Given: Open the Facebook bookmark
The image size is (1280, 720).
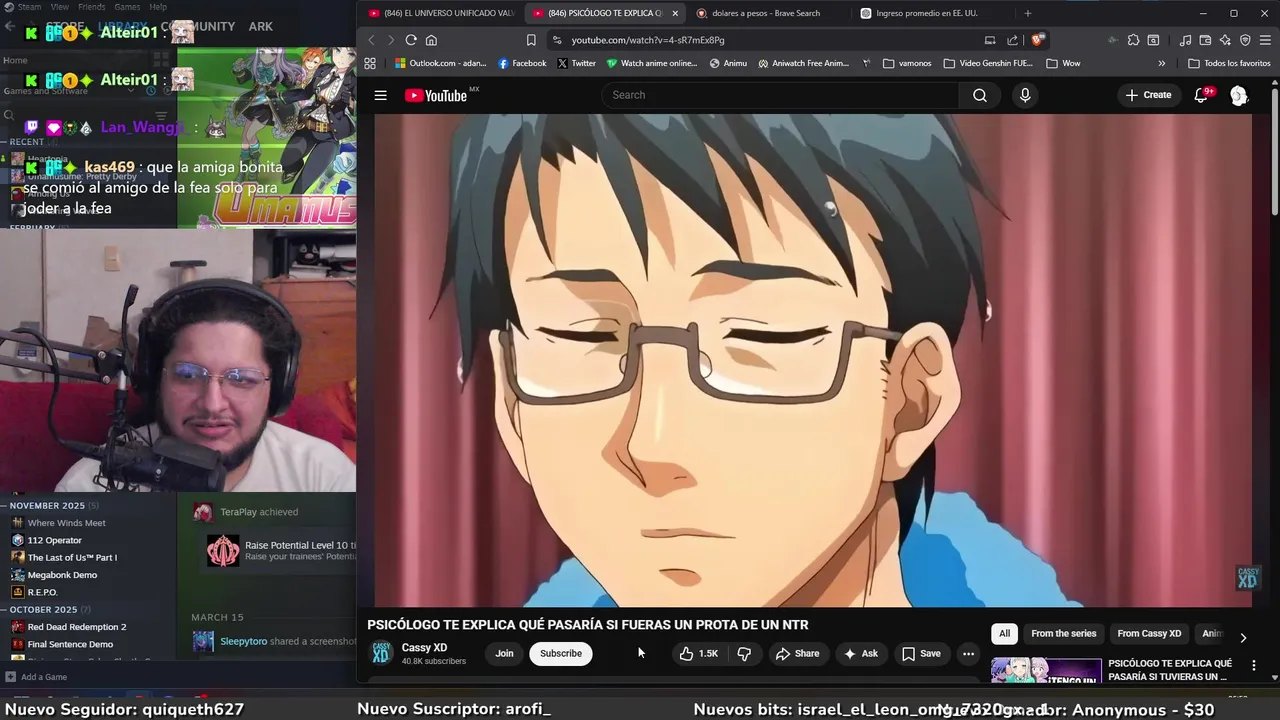Looking at the screenshot, I should (522, 63).
